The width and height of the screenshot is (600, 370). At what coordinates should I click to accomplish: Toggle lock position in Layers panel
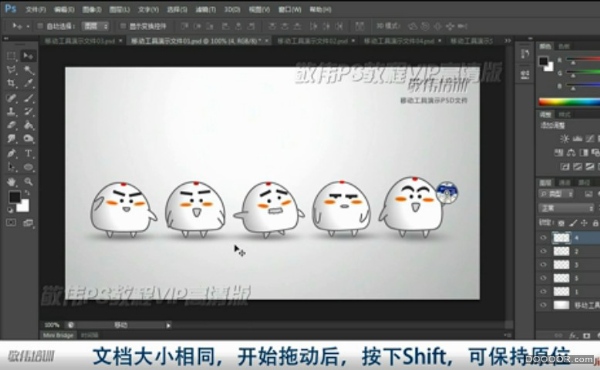tap(584, 223)
